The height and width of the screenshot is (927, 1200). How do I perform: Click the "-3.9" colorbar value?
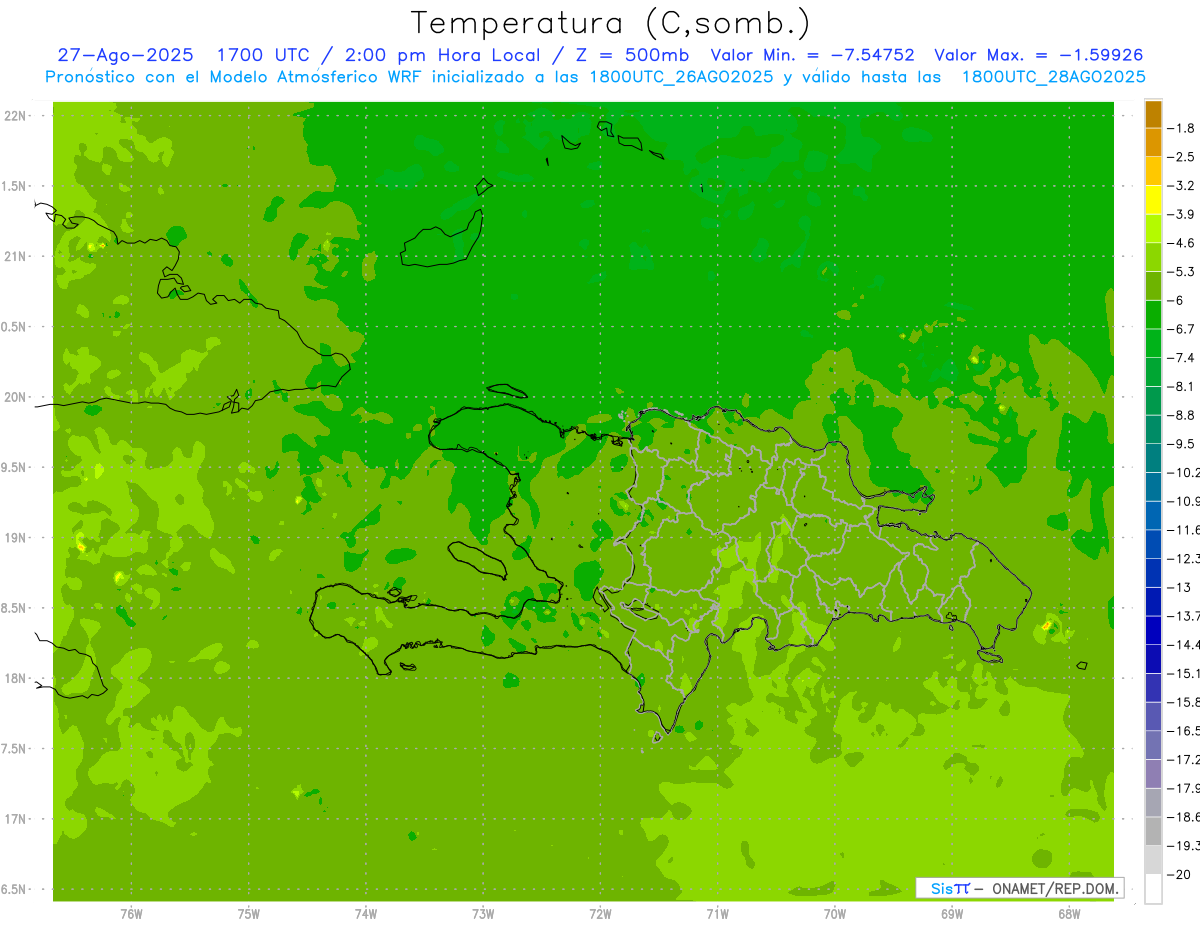pyautogui.click(x=1182, y=214)
